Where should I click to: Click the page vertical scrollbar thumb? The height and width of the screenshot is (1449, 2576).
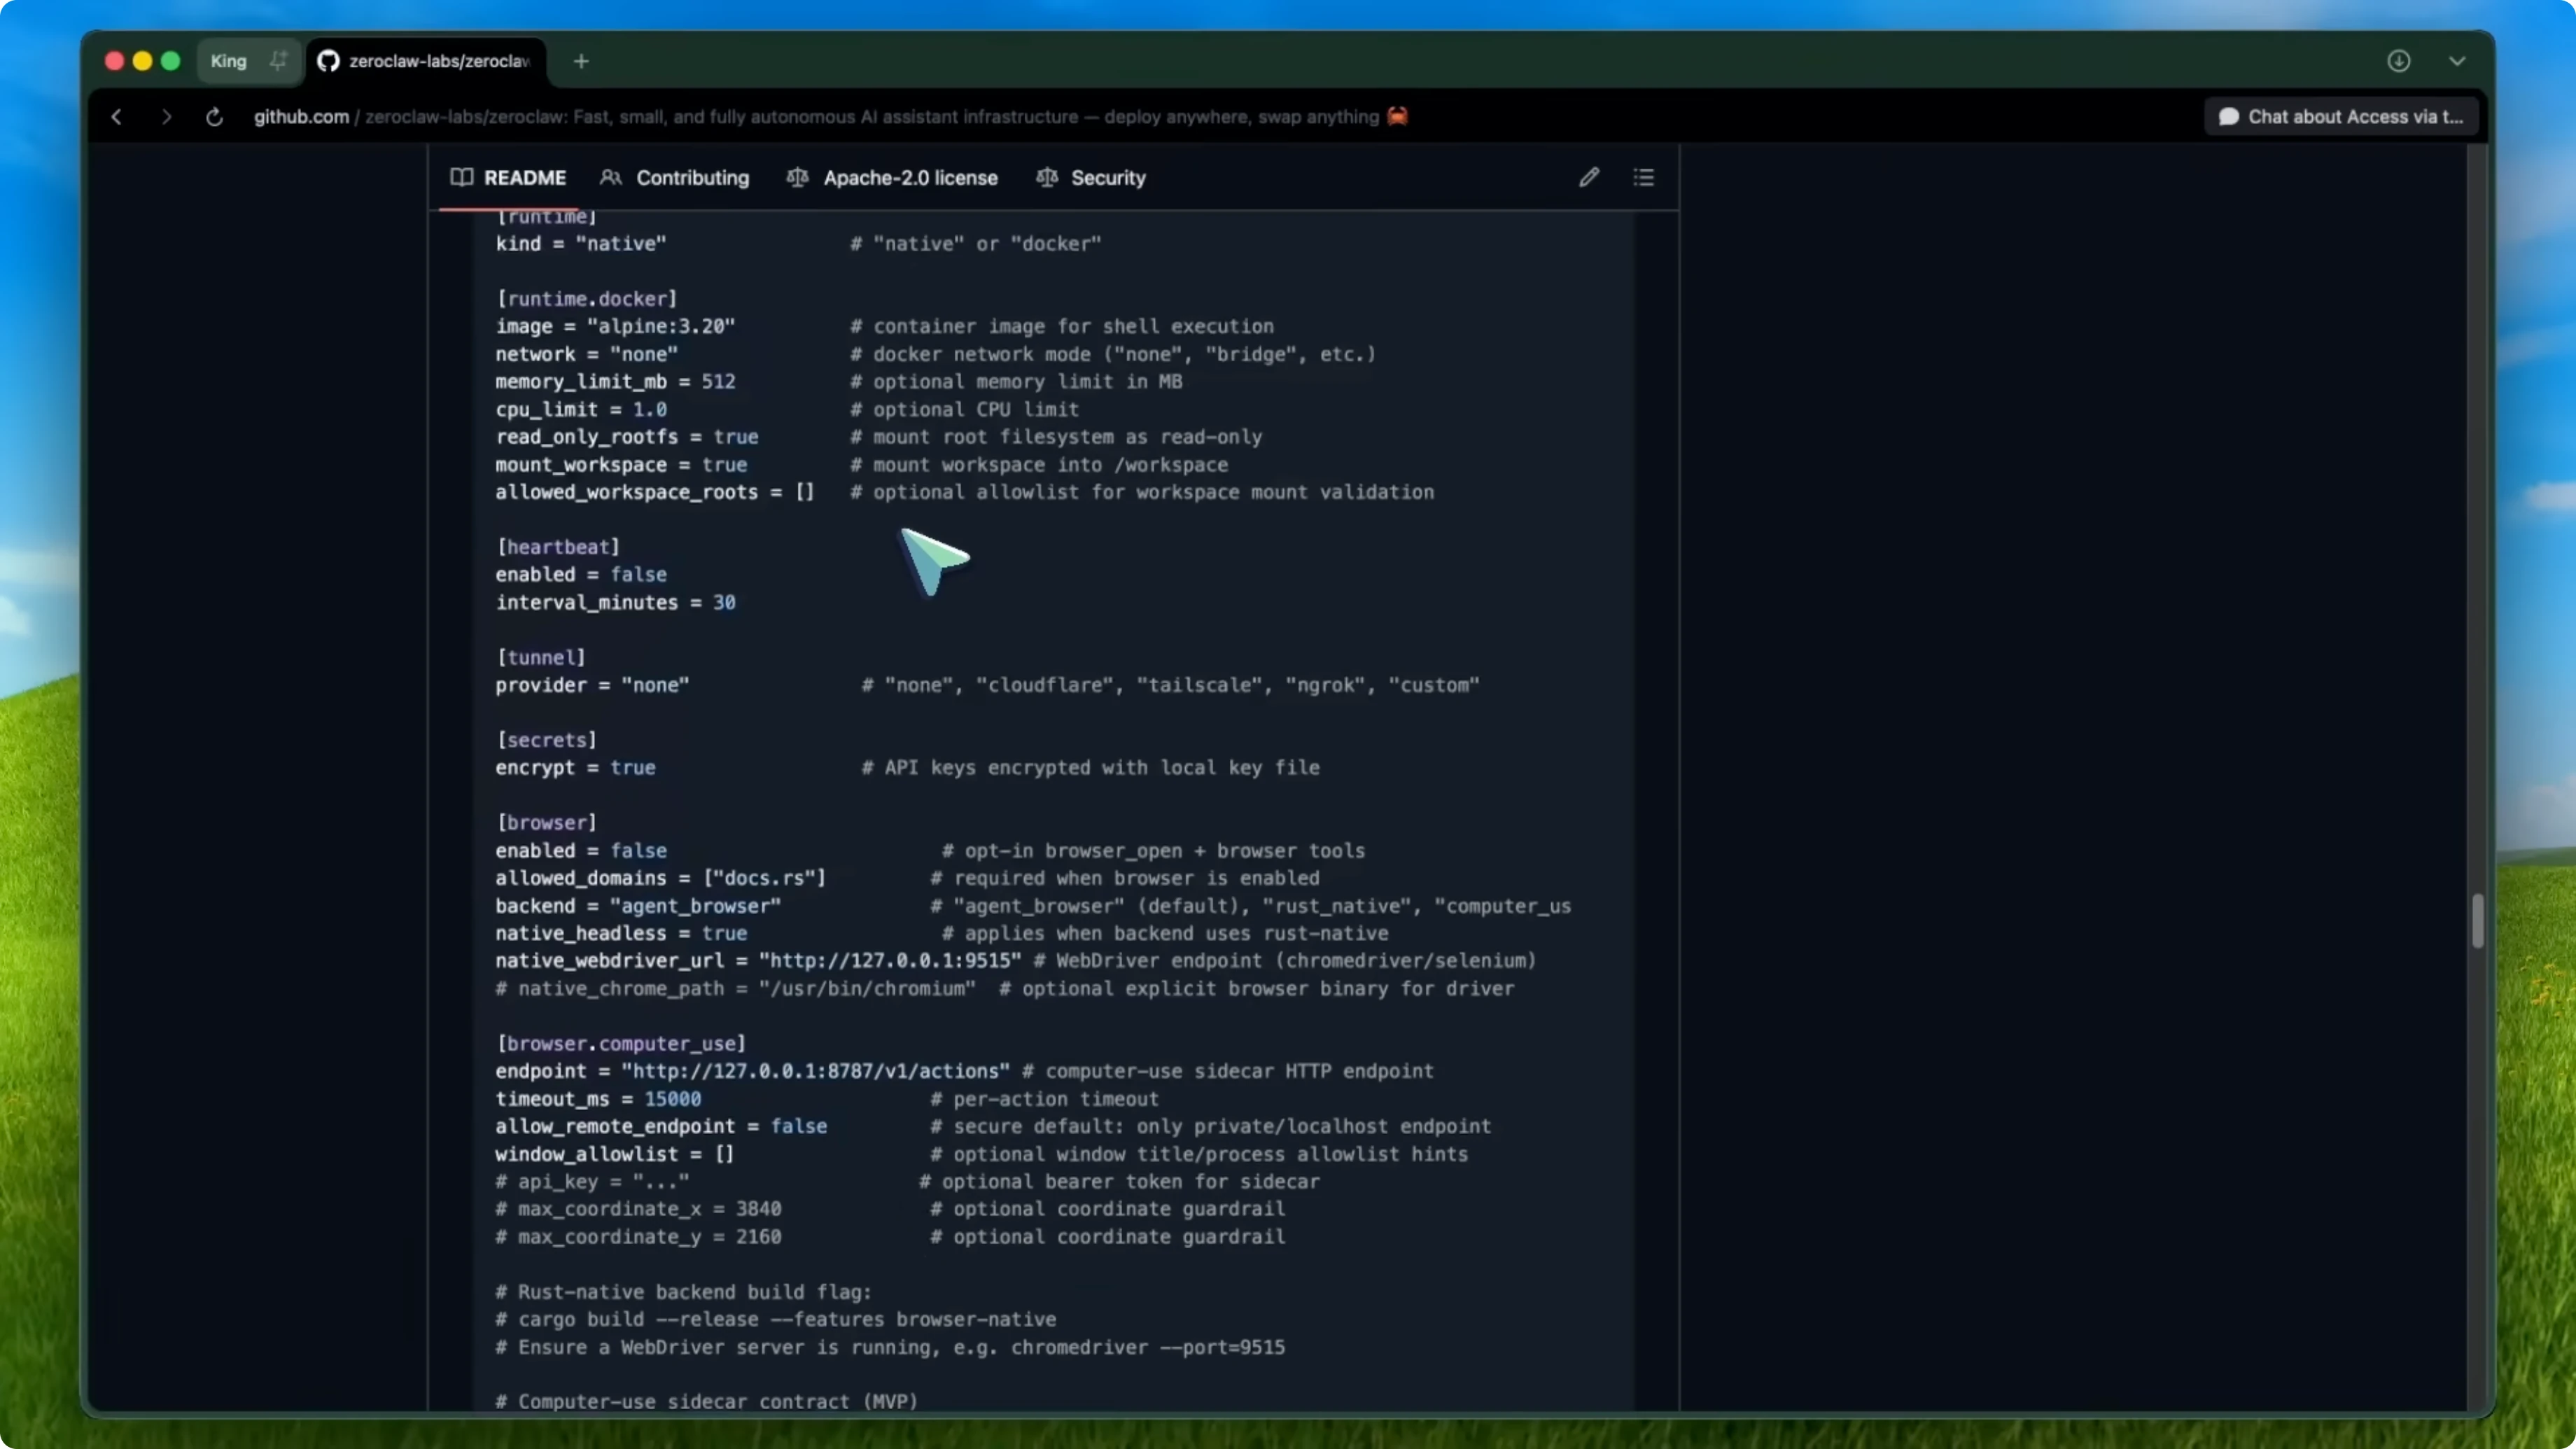[2477, 920]
